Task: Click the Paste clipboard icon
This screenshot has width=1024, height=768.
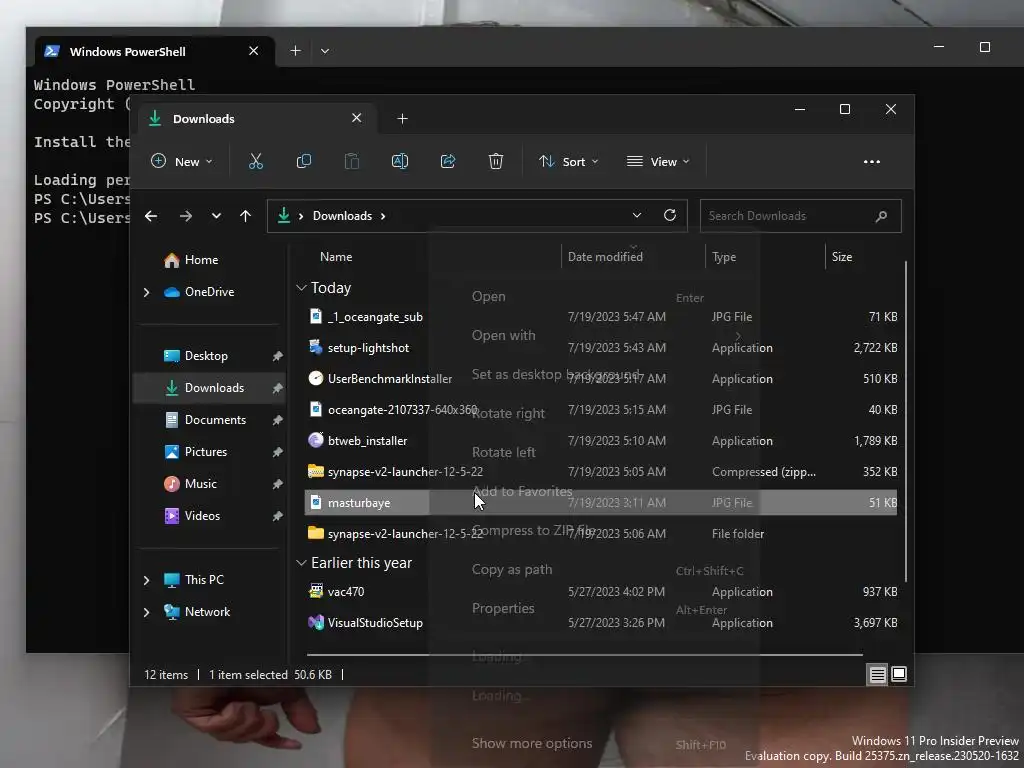Action: 352,161
